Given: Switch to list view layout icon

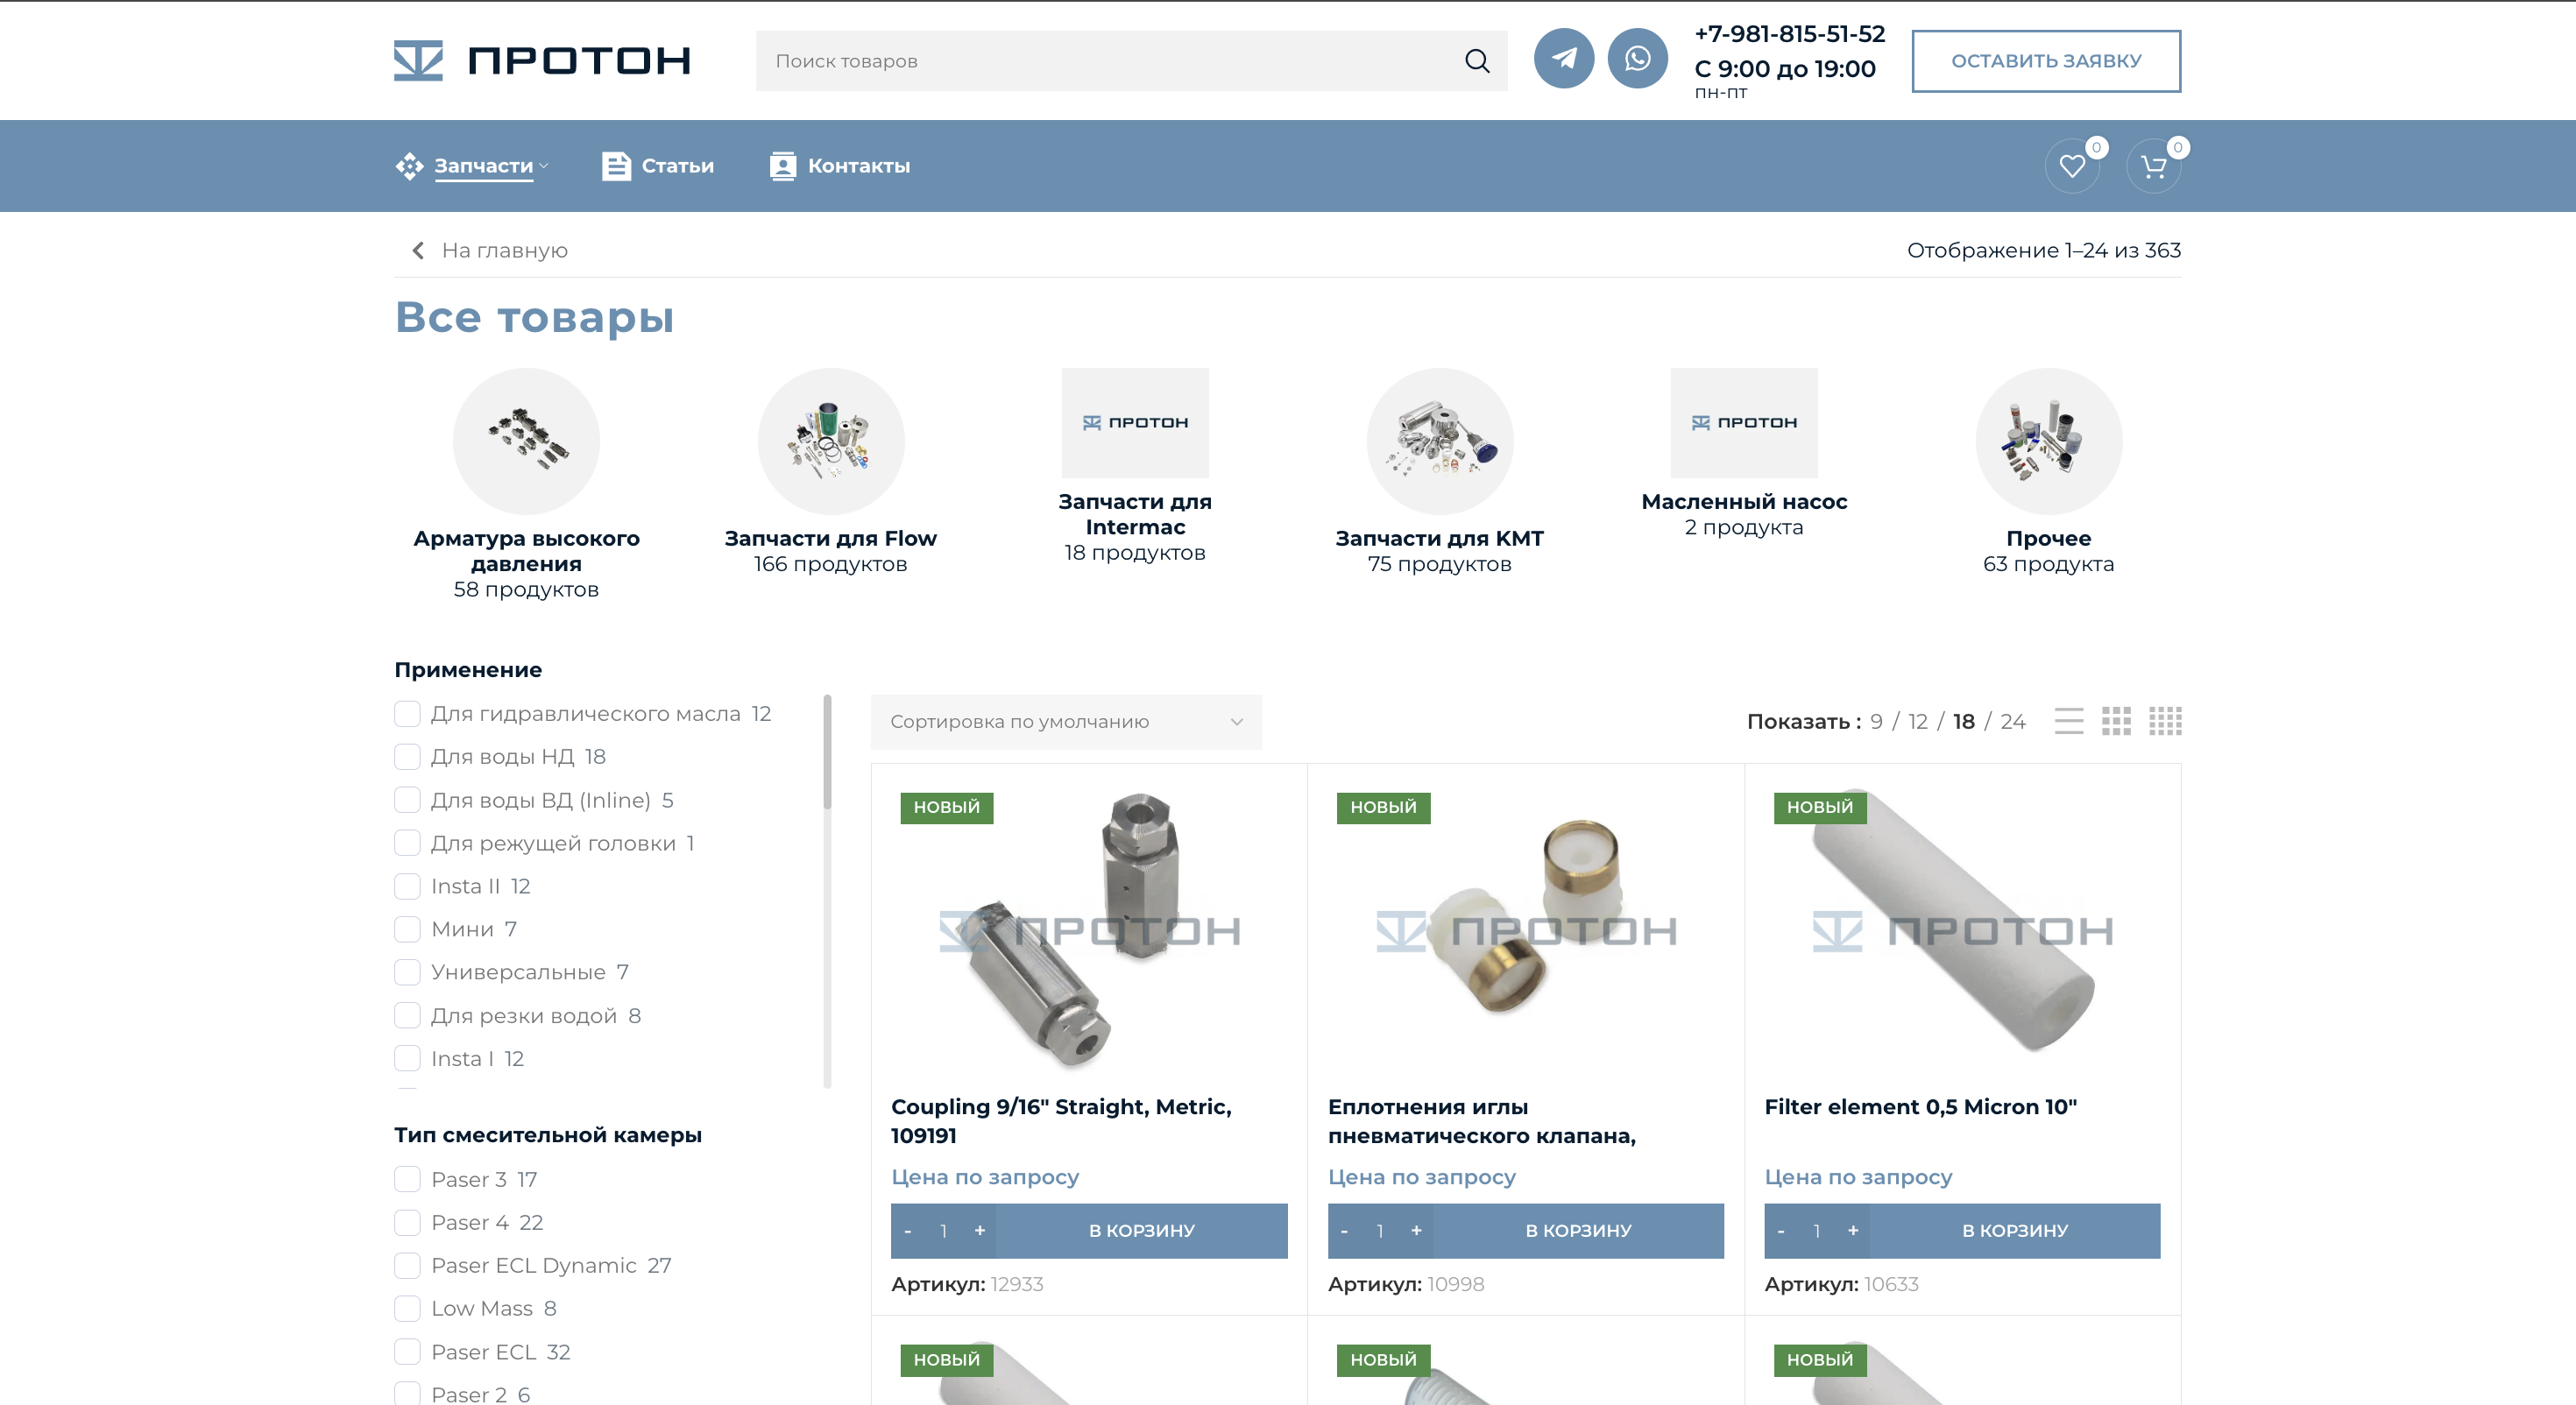Looking at the screenshot, I should click(x=2069, y=721).
